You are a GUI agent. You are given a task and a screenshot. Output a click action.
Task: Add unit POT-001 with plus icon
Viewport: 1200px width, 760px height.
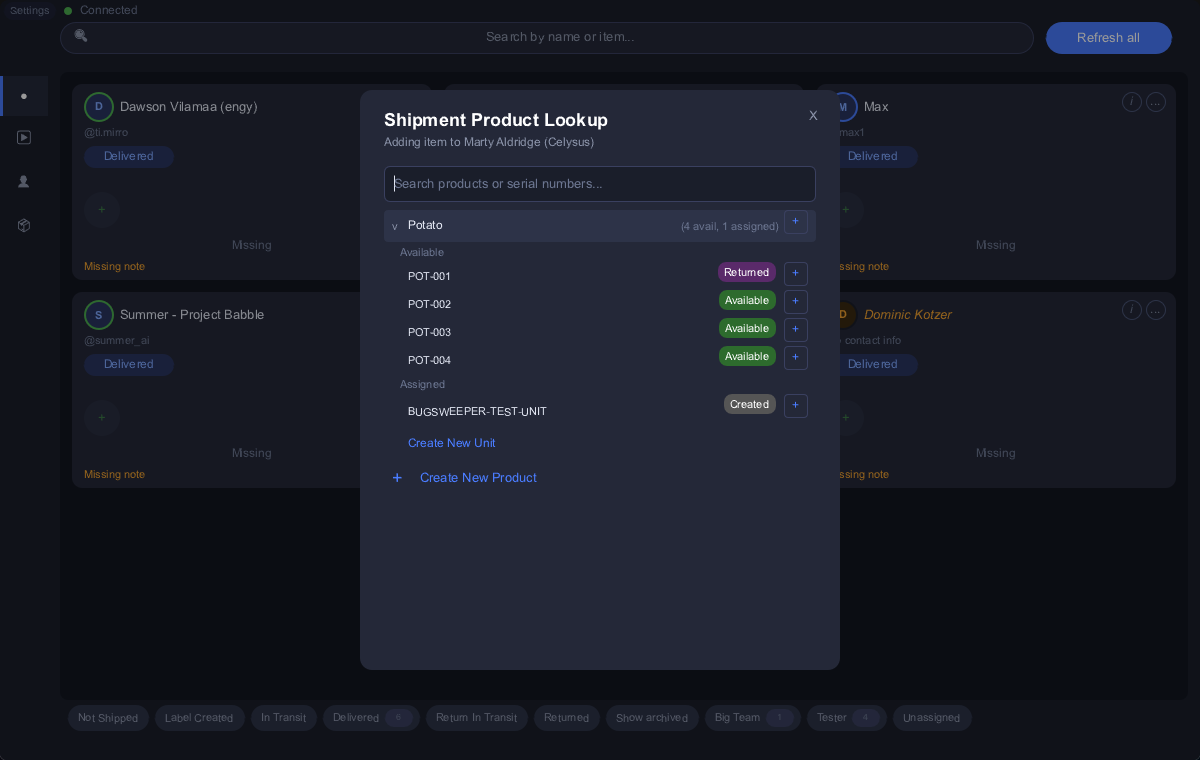coord(796,273)
